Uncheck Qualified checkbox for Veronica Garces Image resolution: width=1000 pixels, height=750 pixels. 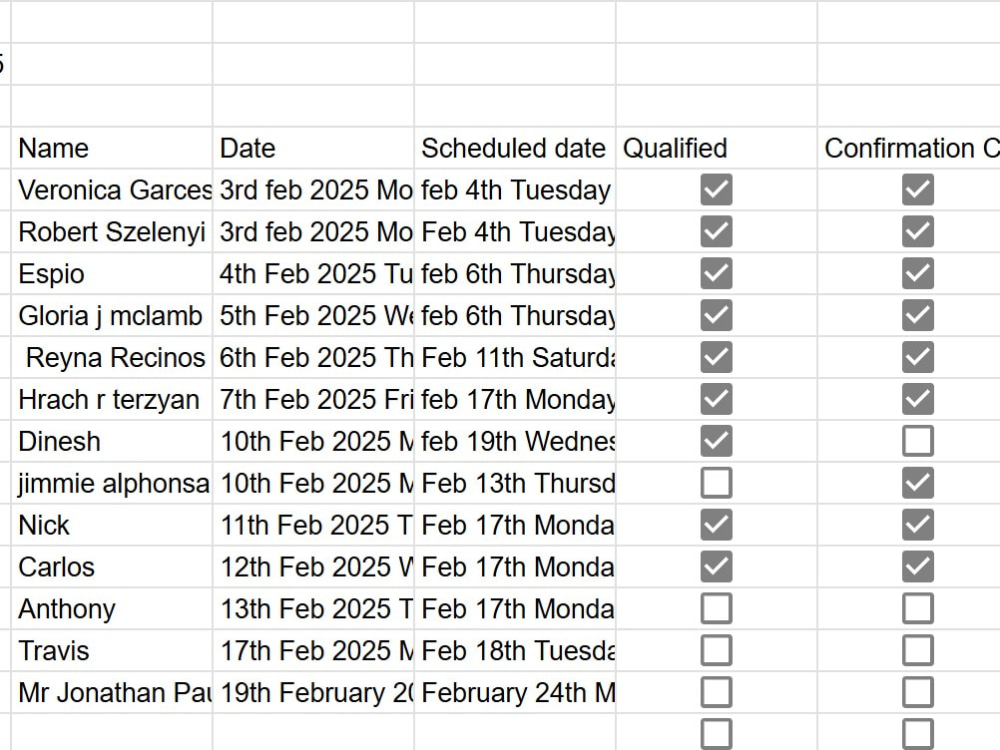716,190
